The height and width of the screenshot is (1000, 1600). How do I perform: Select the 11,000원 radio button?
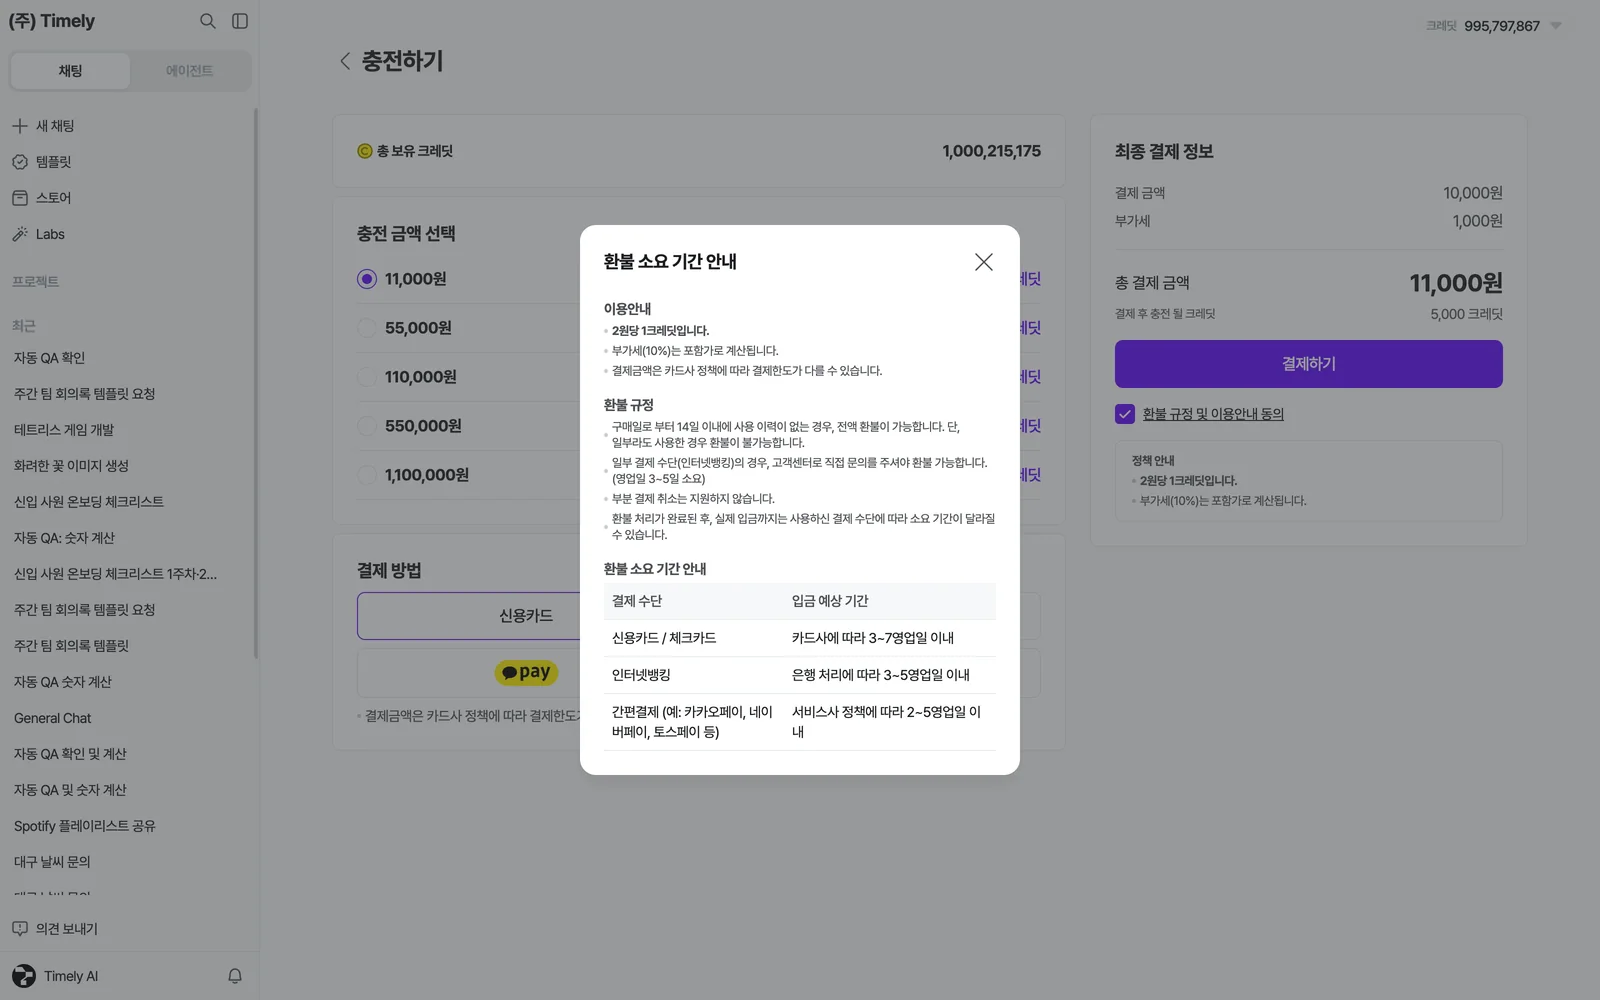pos(367,279)
